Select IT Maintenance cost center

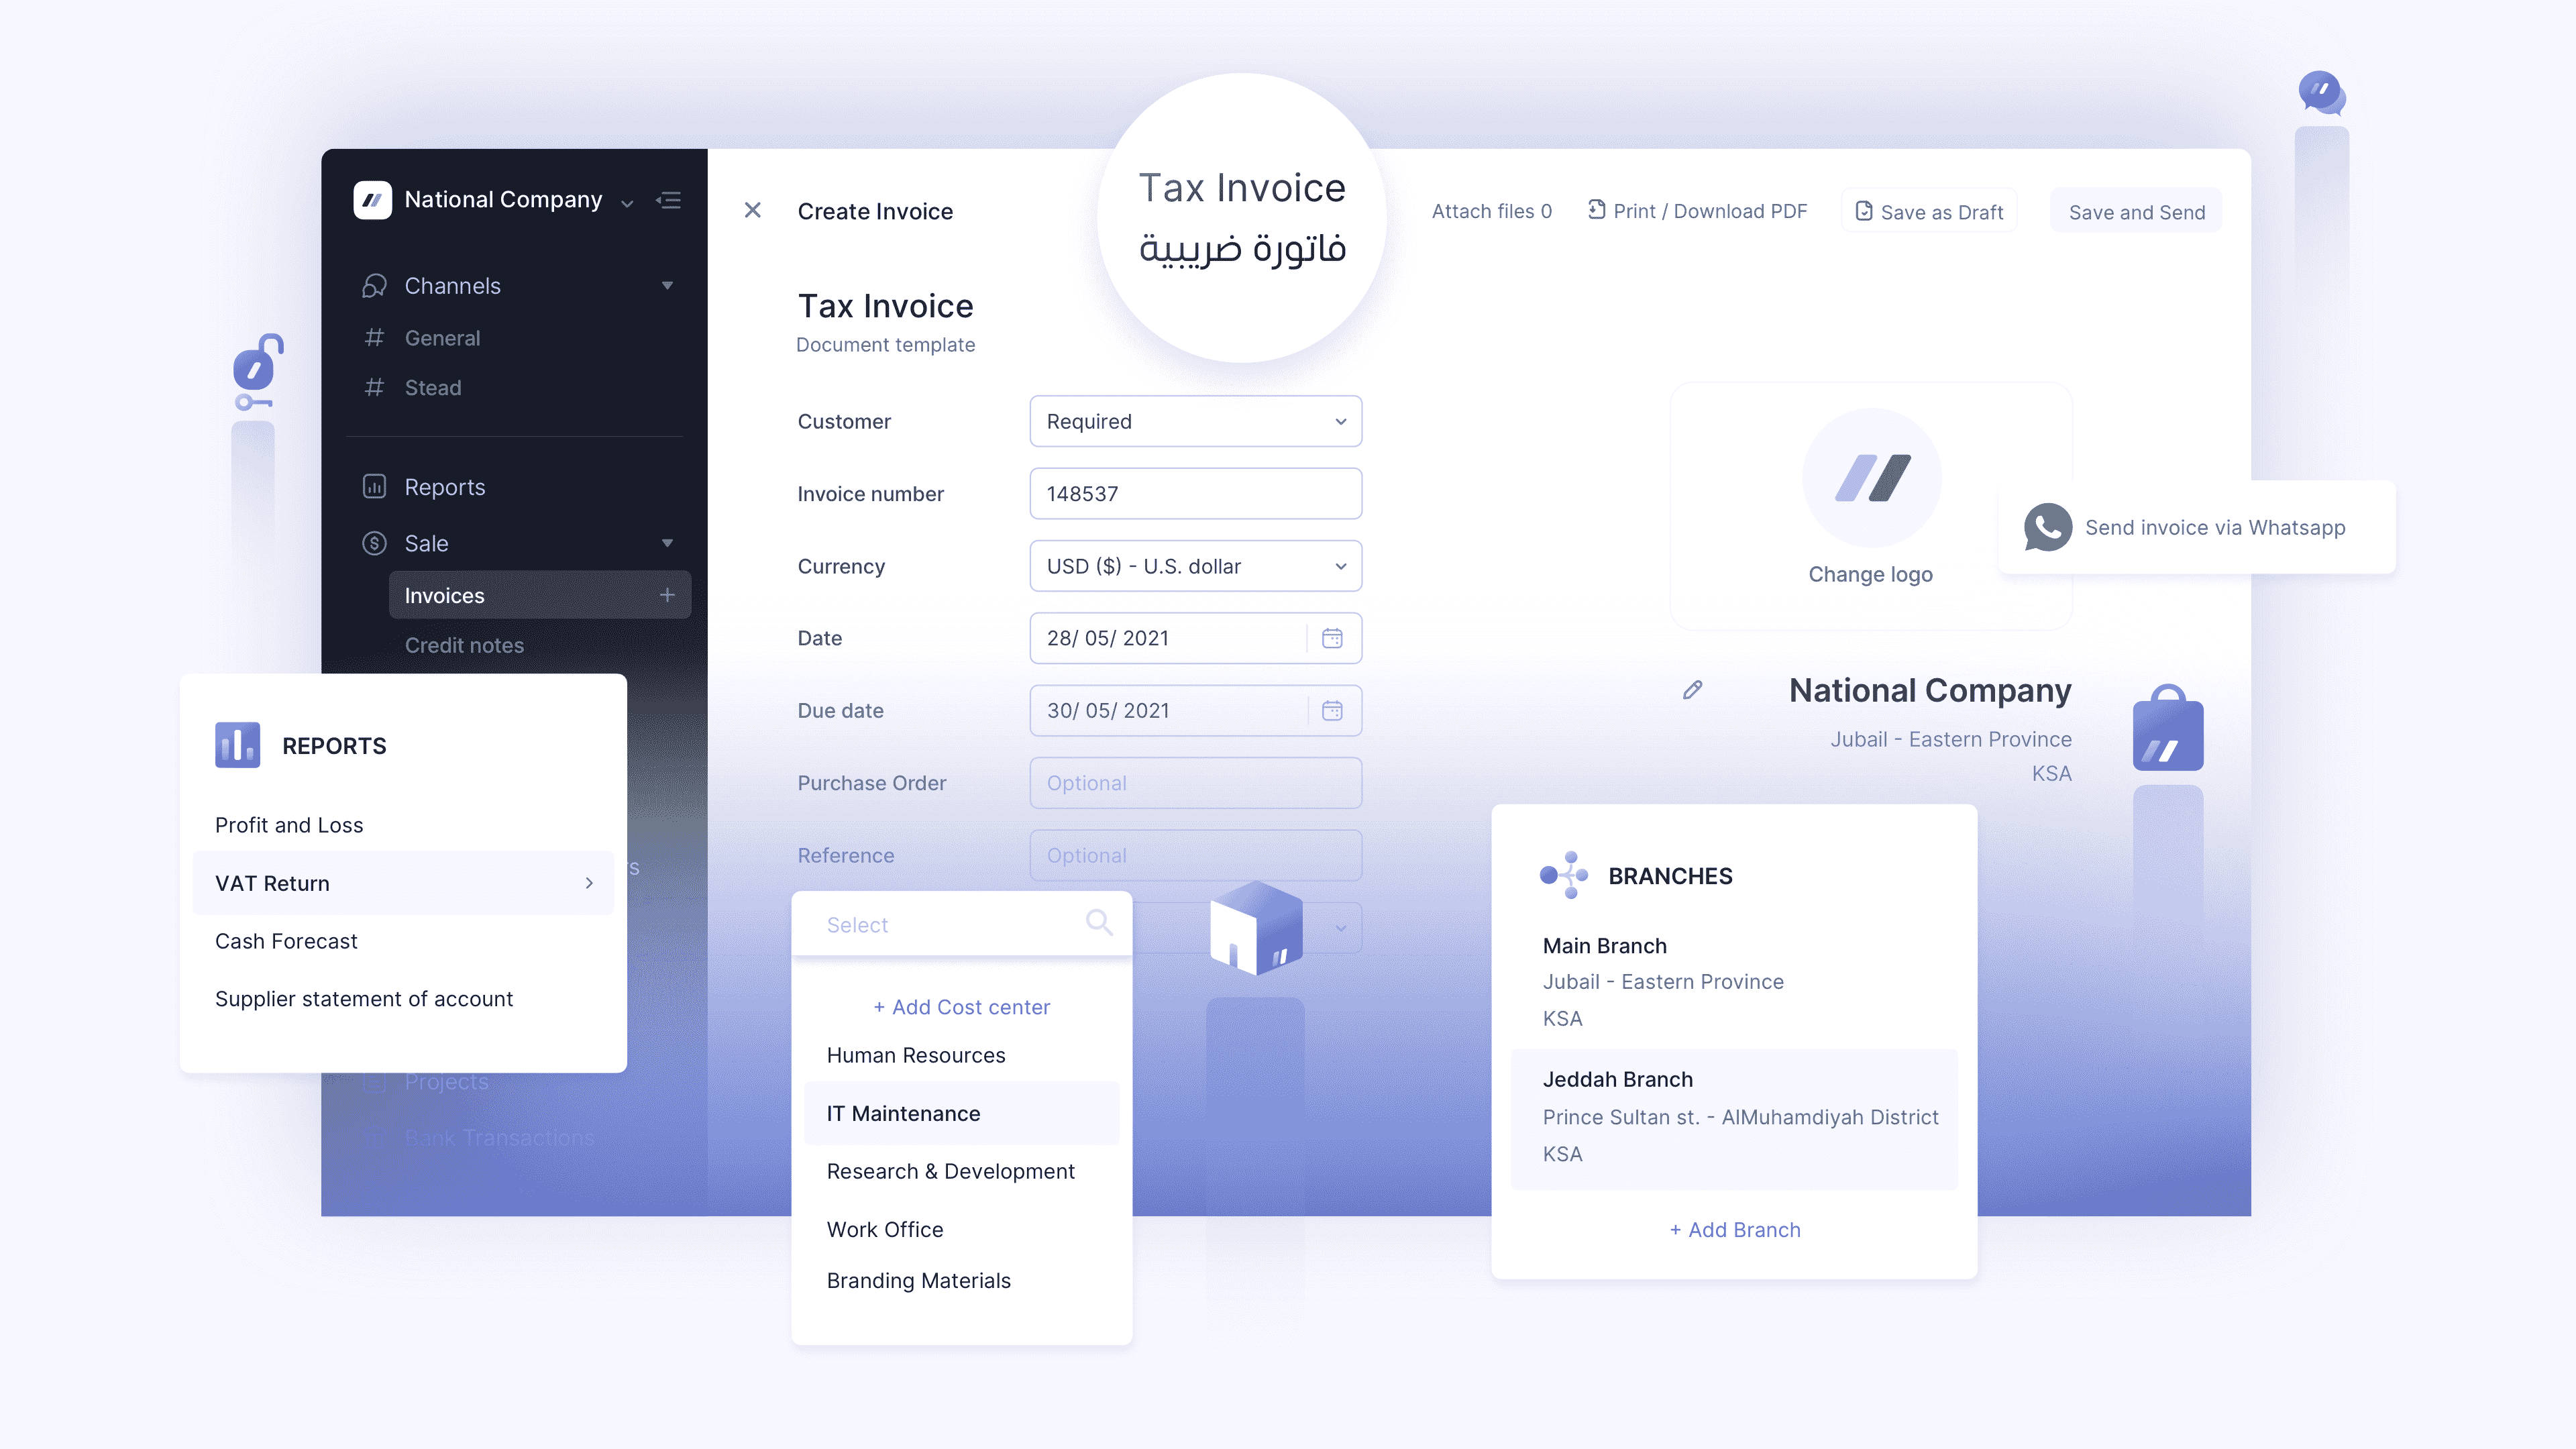pyautogui.click(x=904, y=1113)
